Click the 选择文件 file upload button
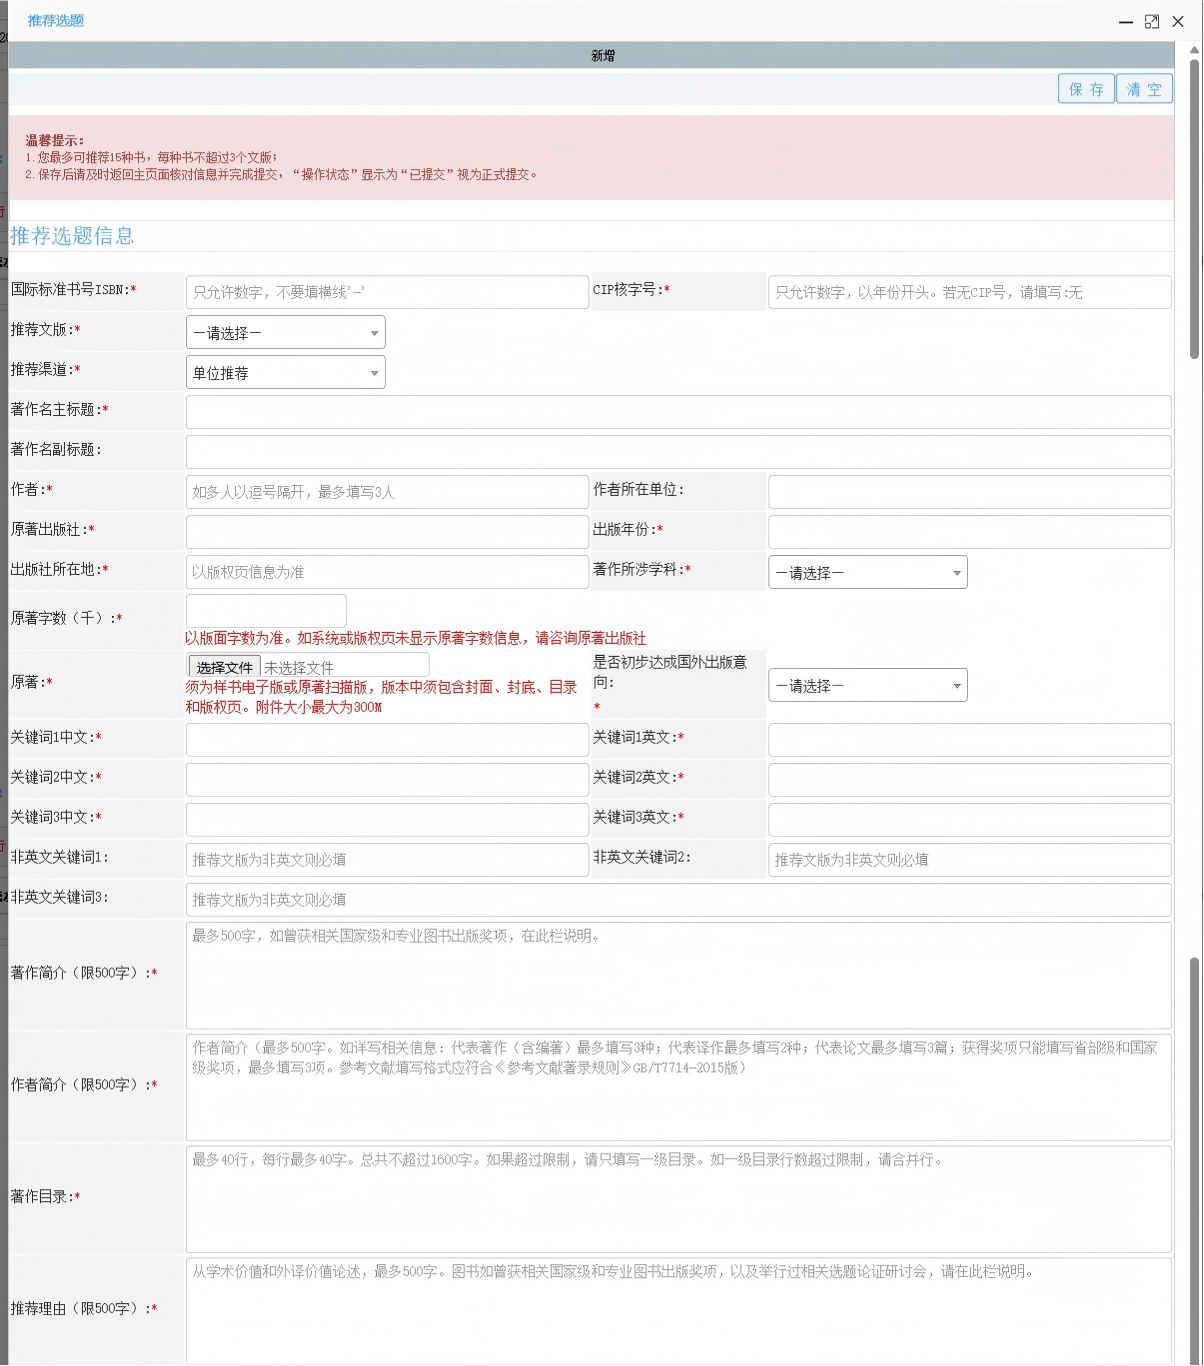This screenshot has height=1366, width=1204. 225,667
